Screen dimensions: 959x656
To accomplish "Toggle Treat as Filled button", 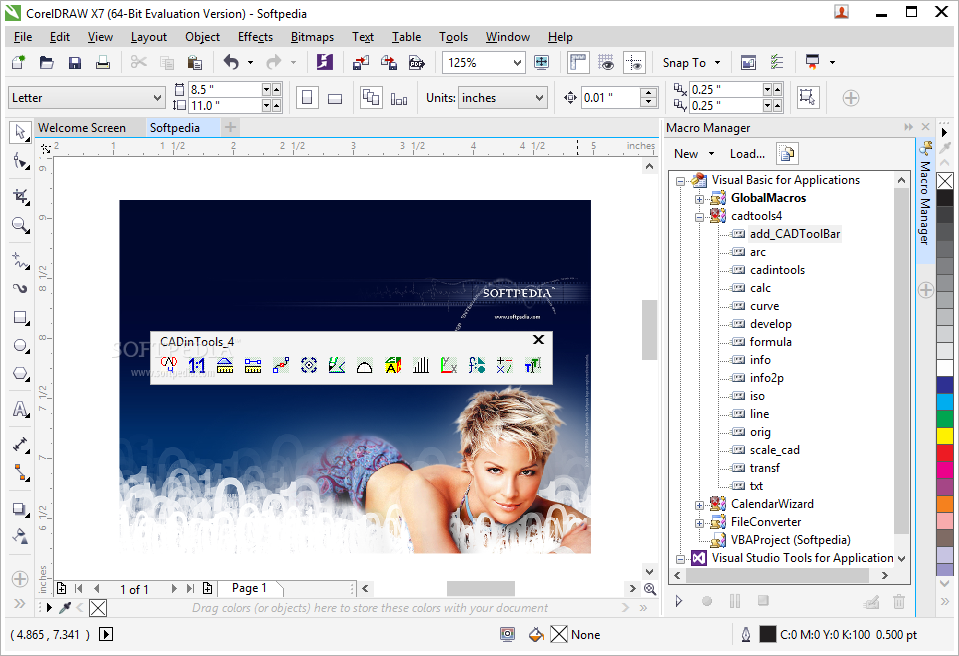I will click(x=807, y=97).
